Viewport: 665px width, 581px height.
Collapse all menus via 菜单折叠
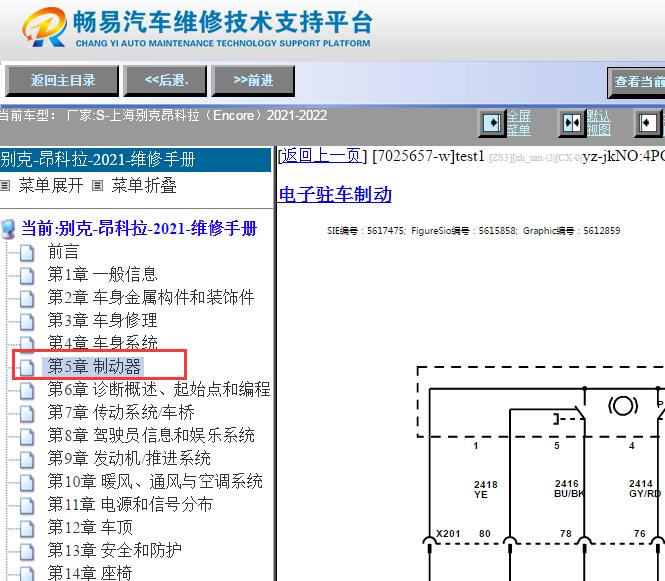coord(144,185)
